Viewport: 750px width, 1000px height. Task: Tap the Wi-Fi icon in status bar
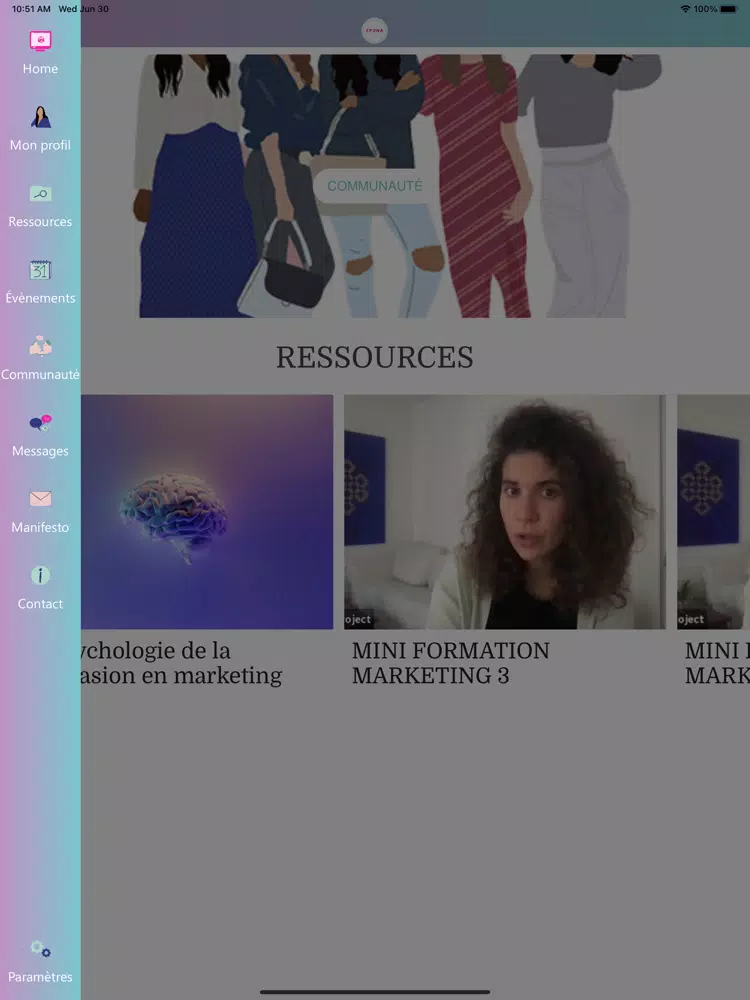click(685, 9)
